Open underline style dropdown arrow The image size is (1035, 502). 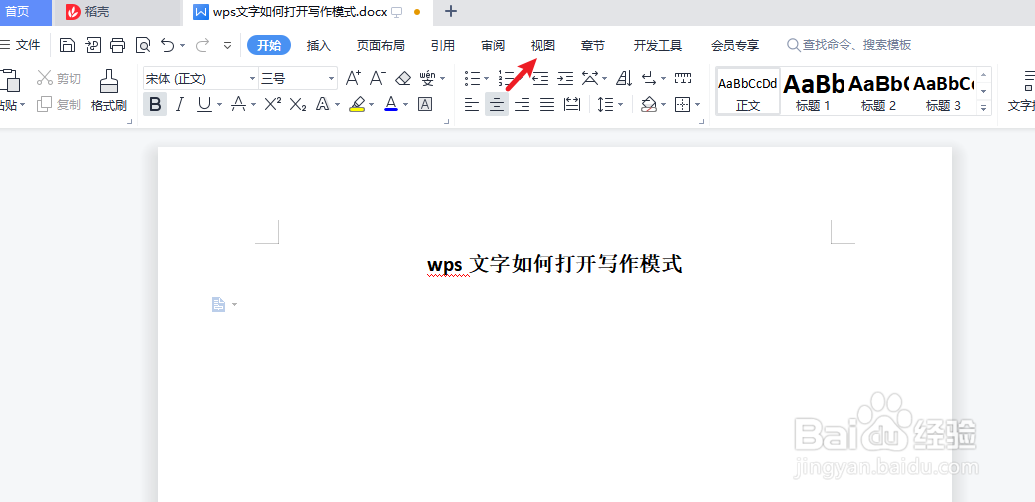[219, 104]
